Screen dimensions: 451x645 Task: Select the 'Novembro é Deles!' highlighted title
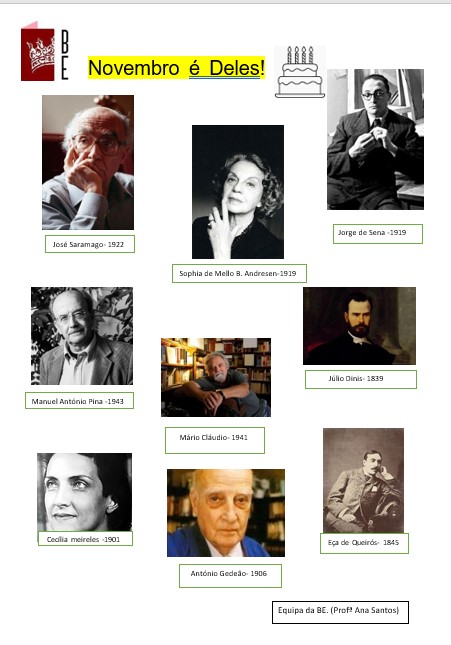[176, 67]
